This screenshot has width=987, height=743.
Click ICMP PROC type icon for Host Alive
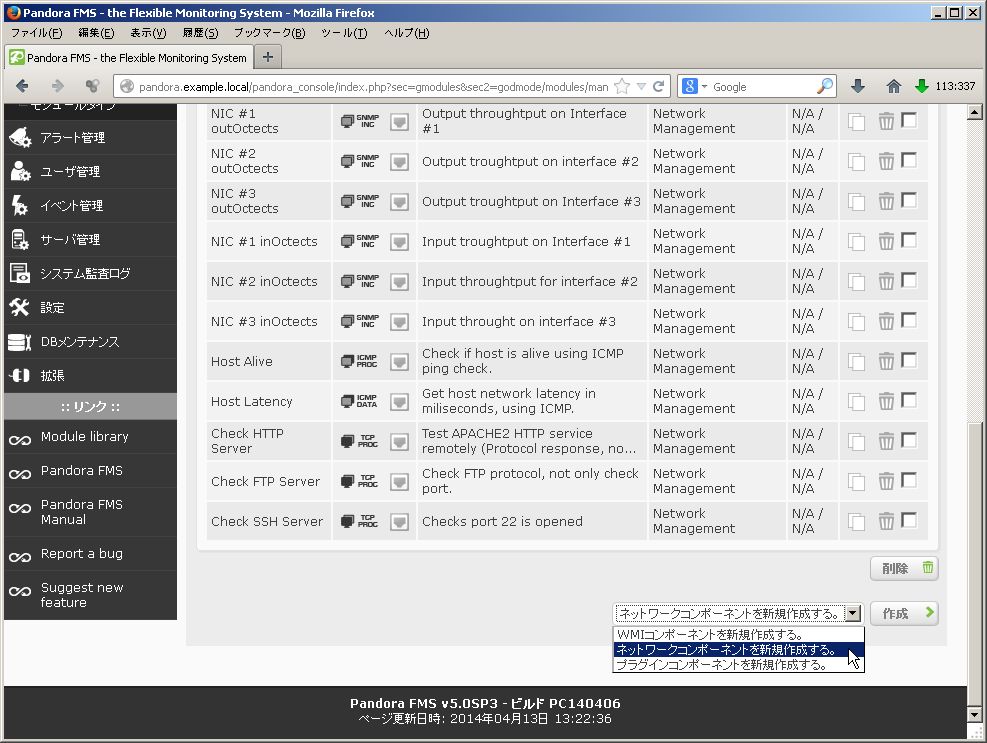point(359,361)
